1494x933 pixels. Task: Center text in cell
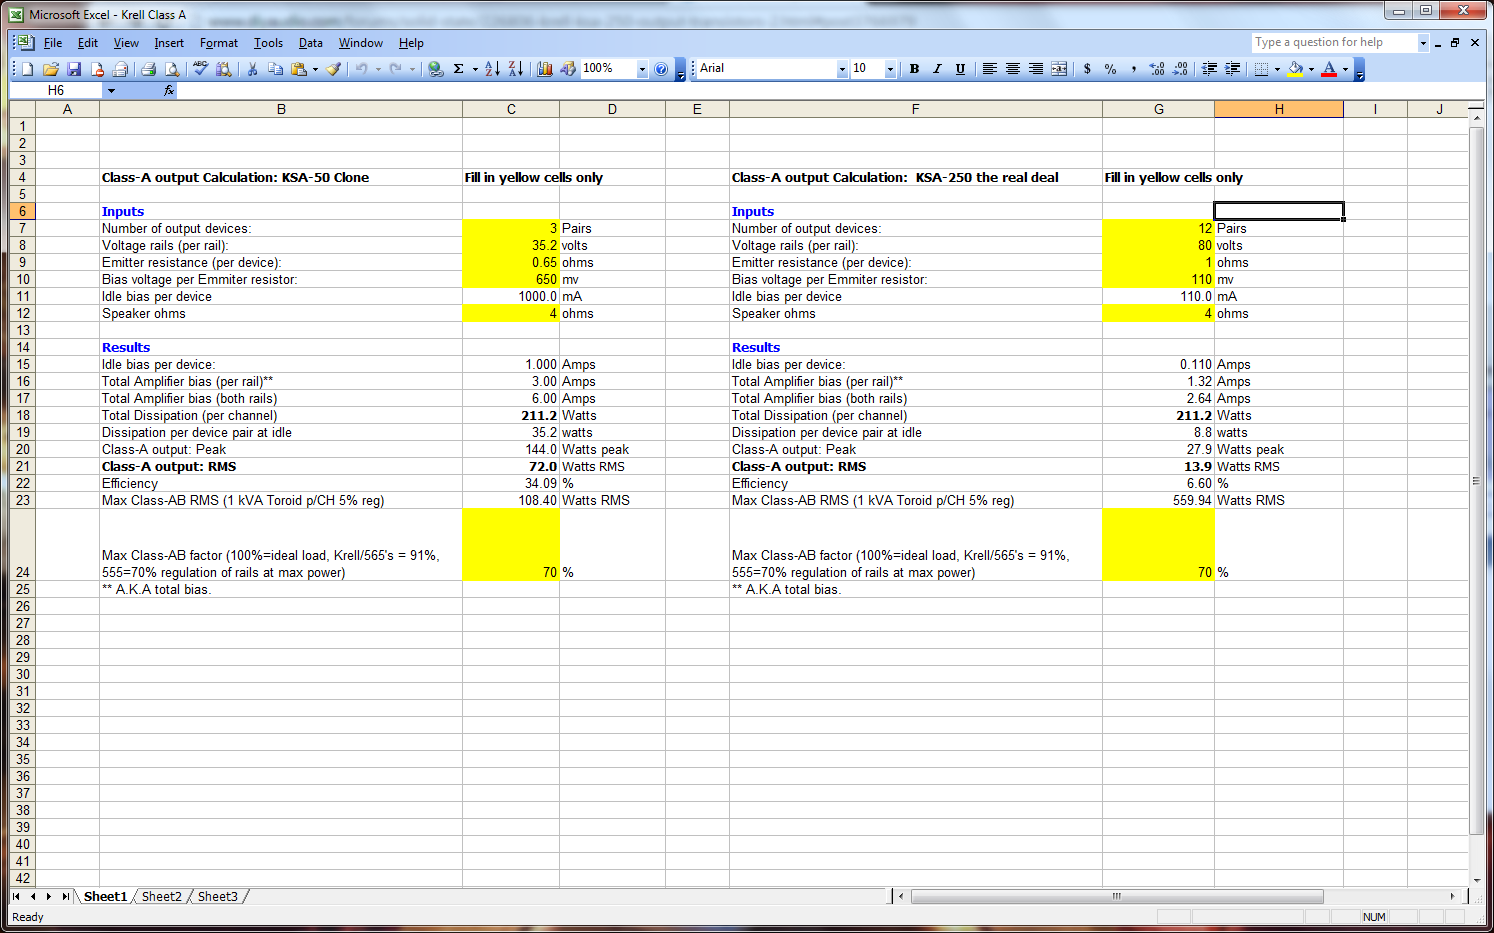[1012, 69]
